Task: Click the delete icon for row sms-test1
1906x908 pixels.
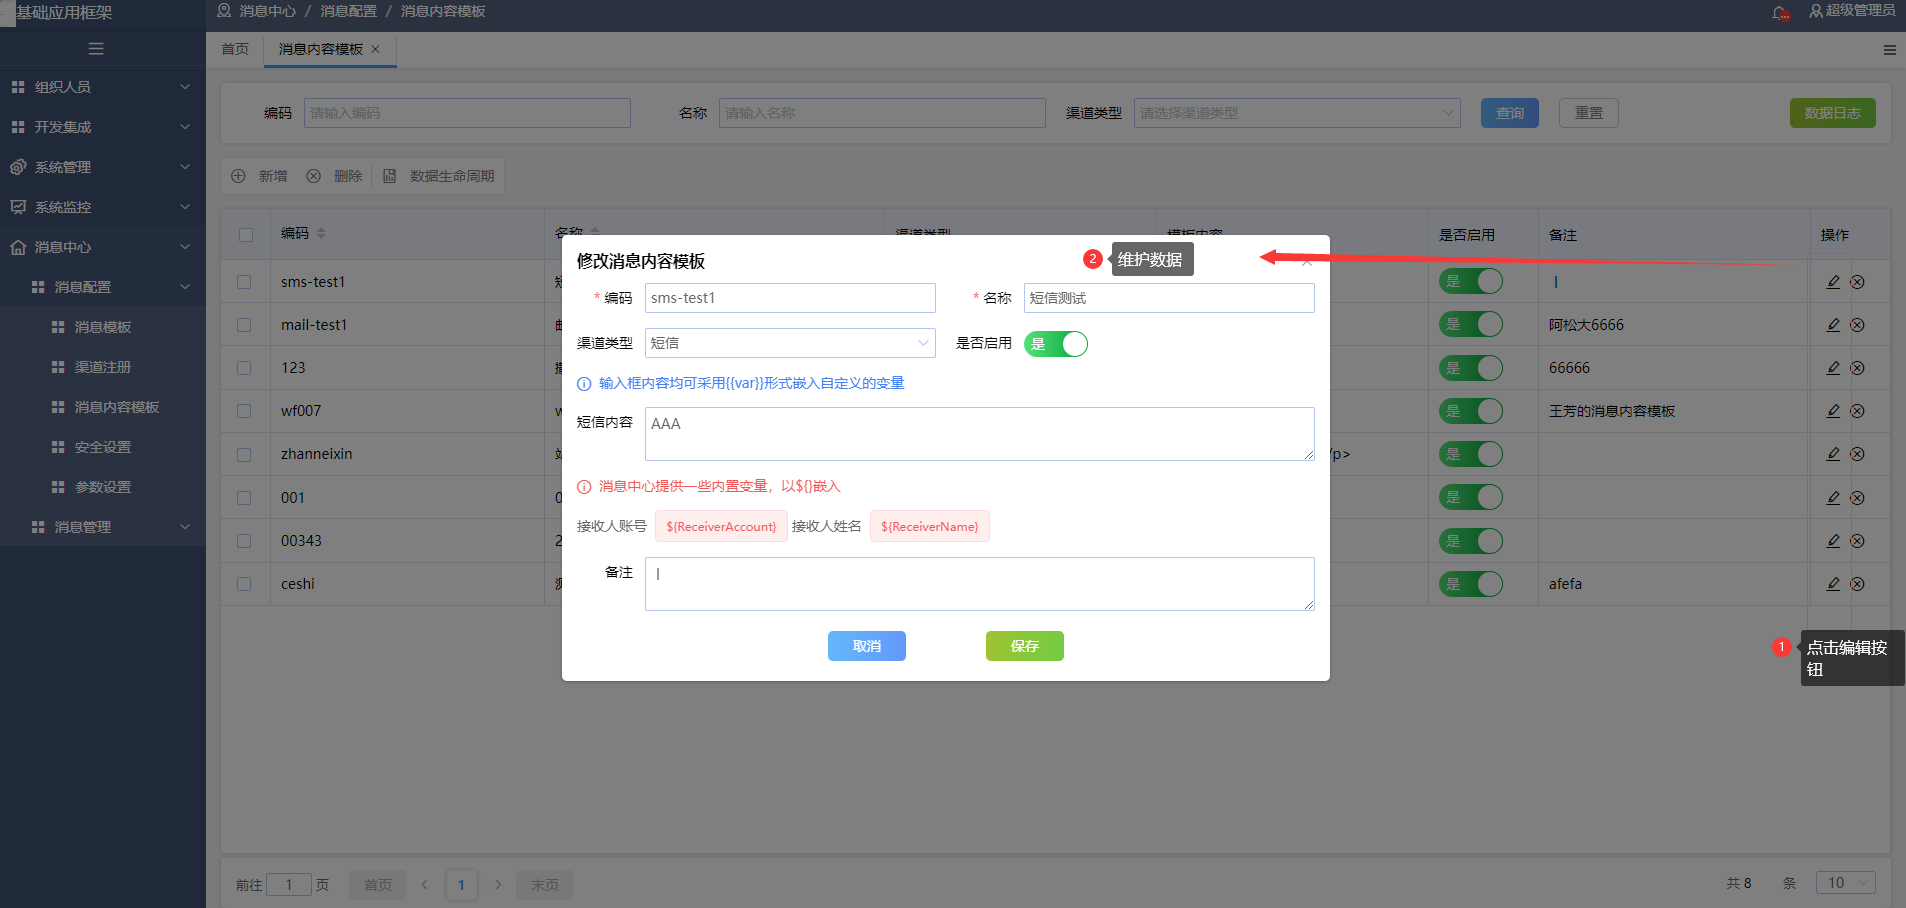Action: pos(1857,282)
